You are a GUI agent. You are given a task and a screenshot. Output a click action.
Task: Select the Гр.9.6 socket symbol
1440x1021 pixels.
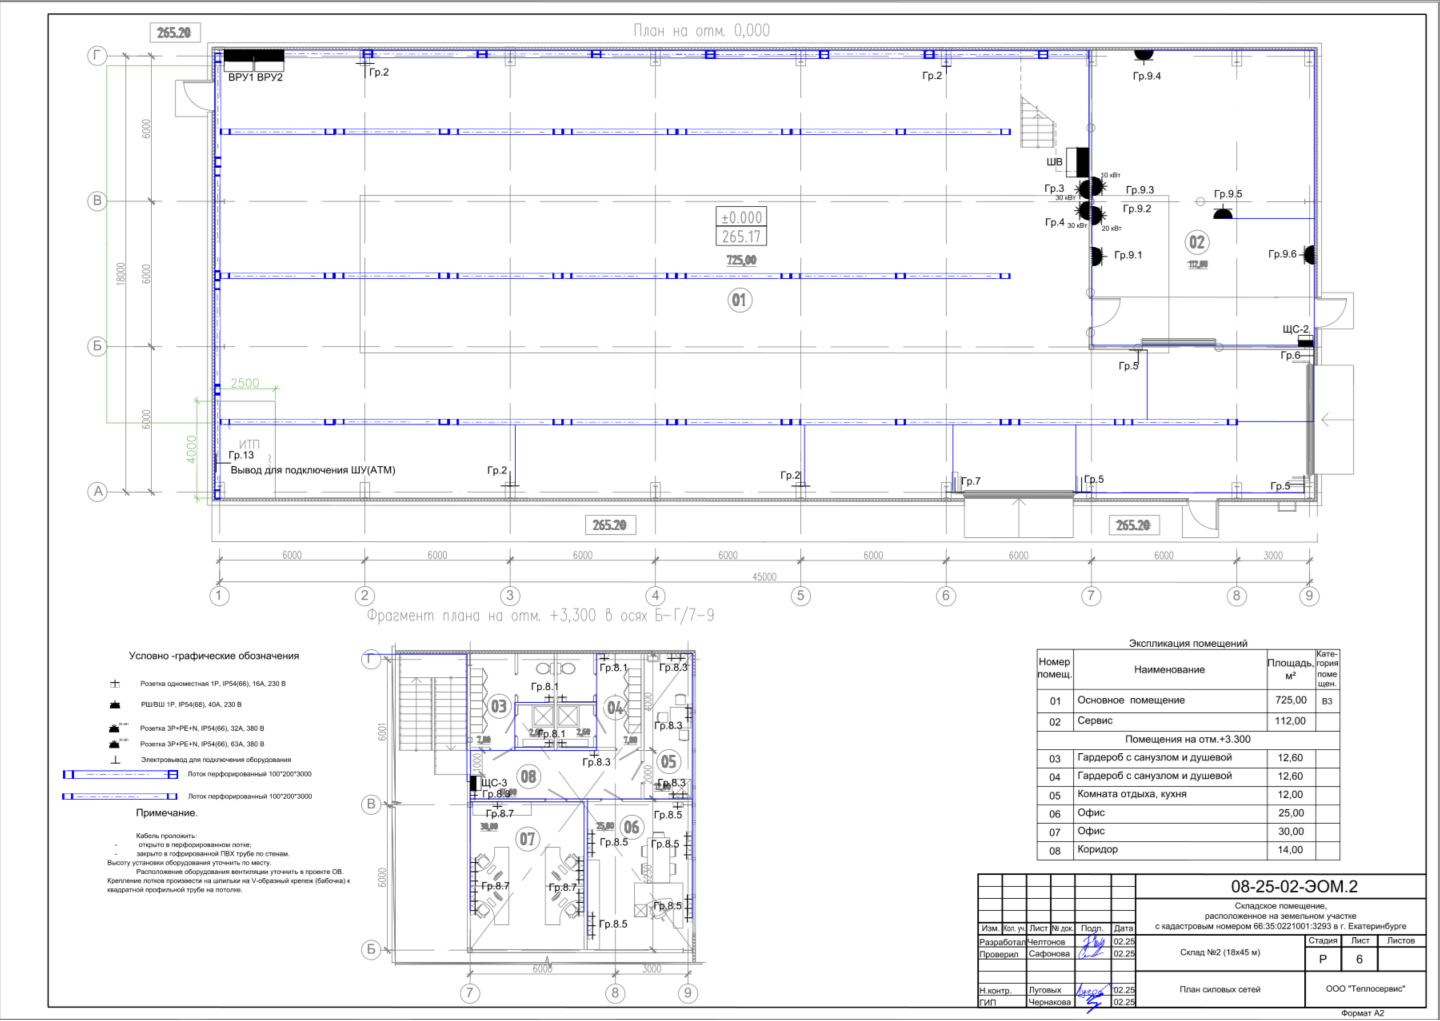coord(1308,254)
